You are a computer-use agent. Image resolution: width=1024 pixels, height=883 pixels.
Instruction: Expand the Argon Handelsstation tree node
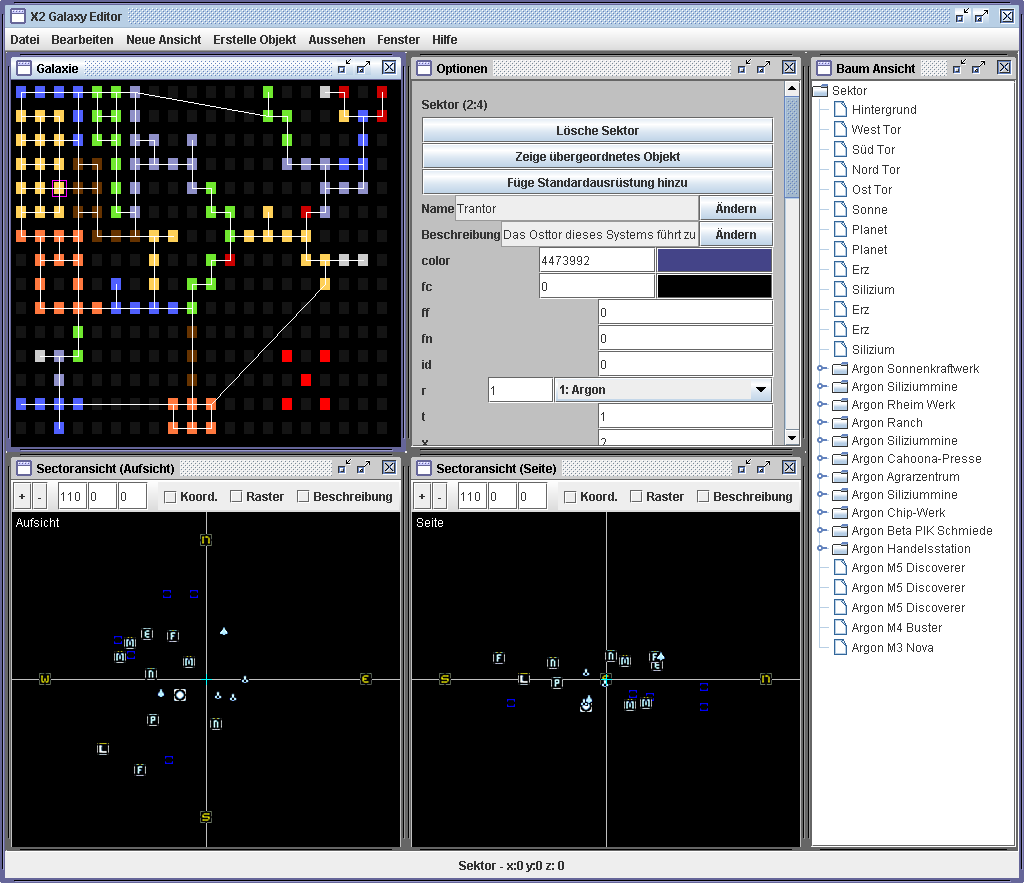pos(820,549)
